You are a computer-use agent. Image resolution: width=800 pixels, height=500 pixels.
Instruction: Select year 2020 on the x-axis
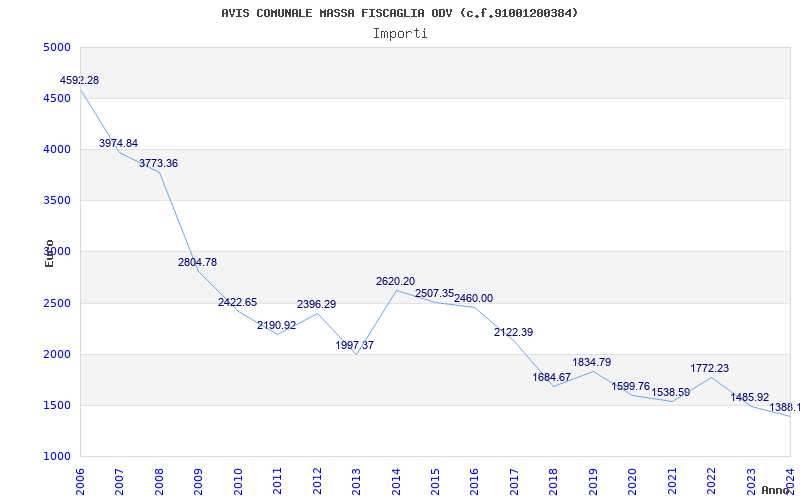pyautogui.click(x=632, y=481)
